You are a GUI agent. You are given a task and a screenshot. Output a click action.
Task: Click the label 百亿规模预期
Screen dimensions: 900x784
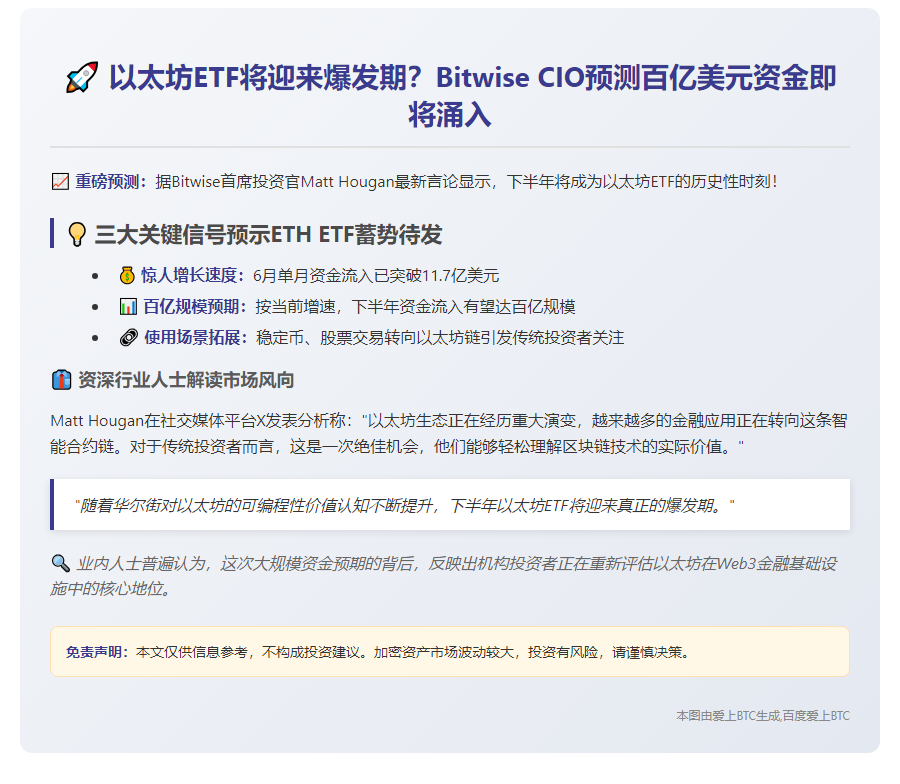click(x=191, y=306)
